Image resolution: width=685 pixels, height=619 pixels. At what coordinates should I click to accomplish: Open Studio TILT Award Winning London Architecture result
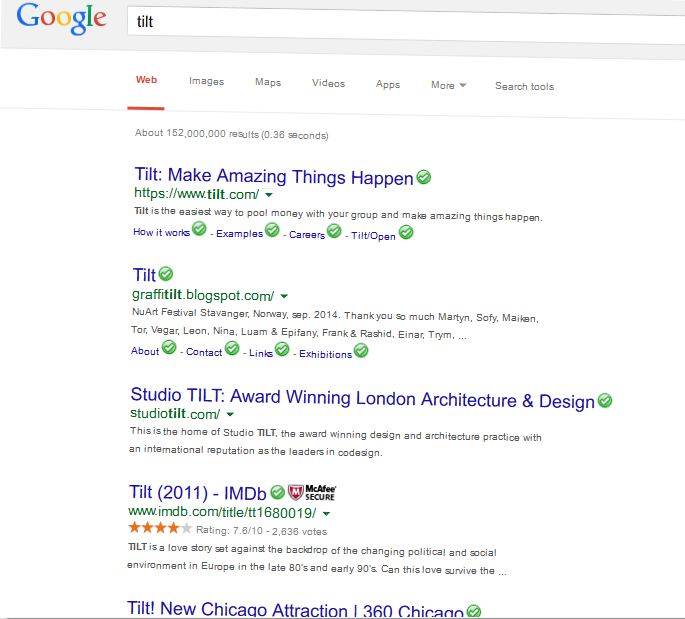pyautogui.click(x=363, y=398)
